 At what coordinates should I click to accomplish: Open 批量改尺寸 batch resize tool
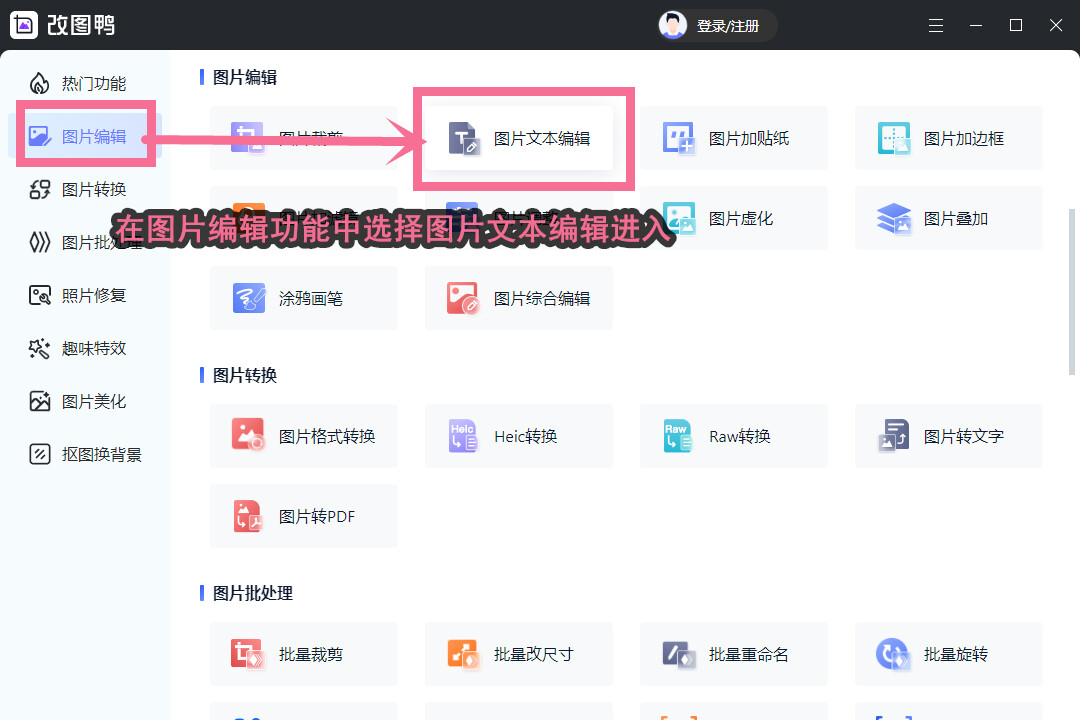(519, 653)
